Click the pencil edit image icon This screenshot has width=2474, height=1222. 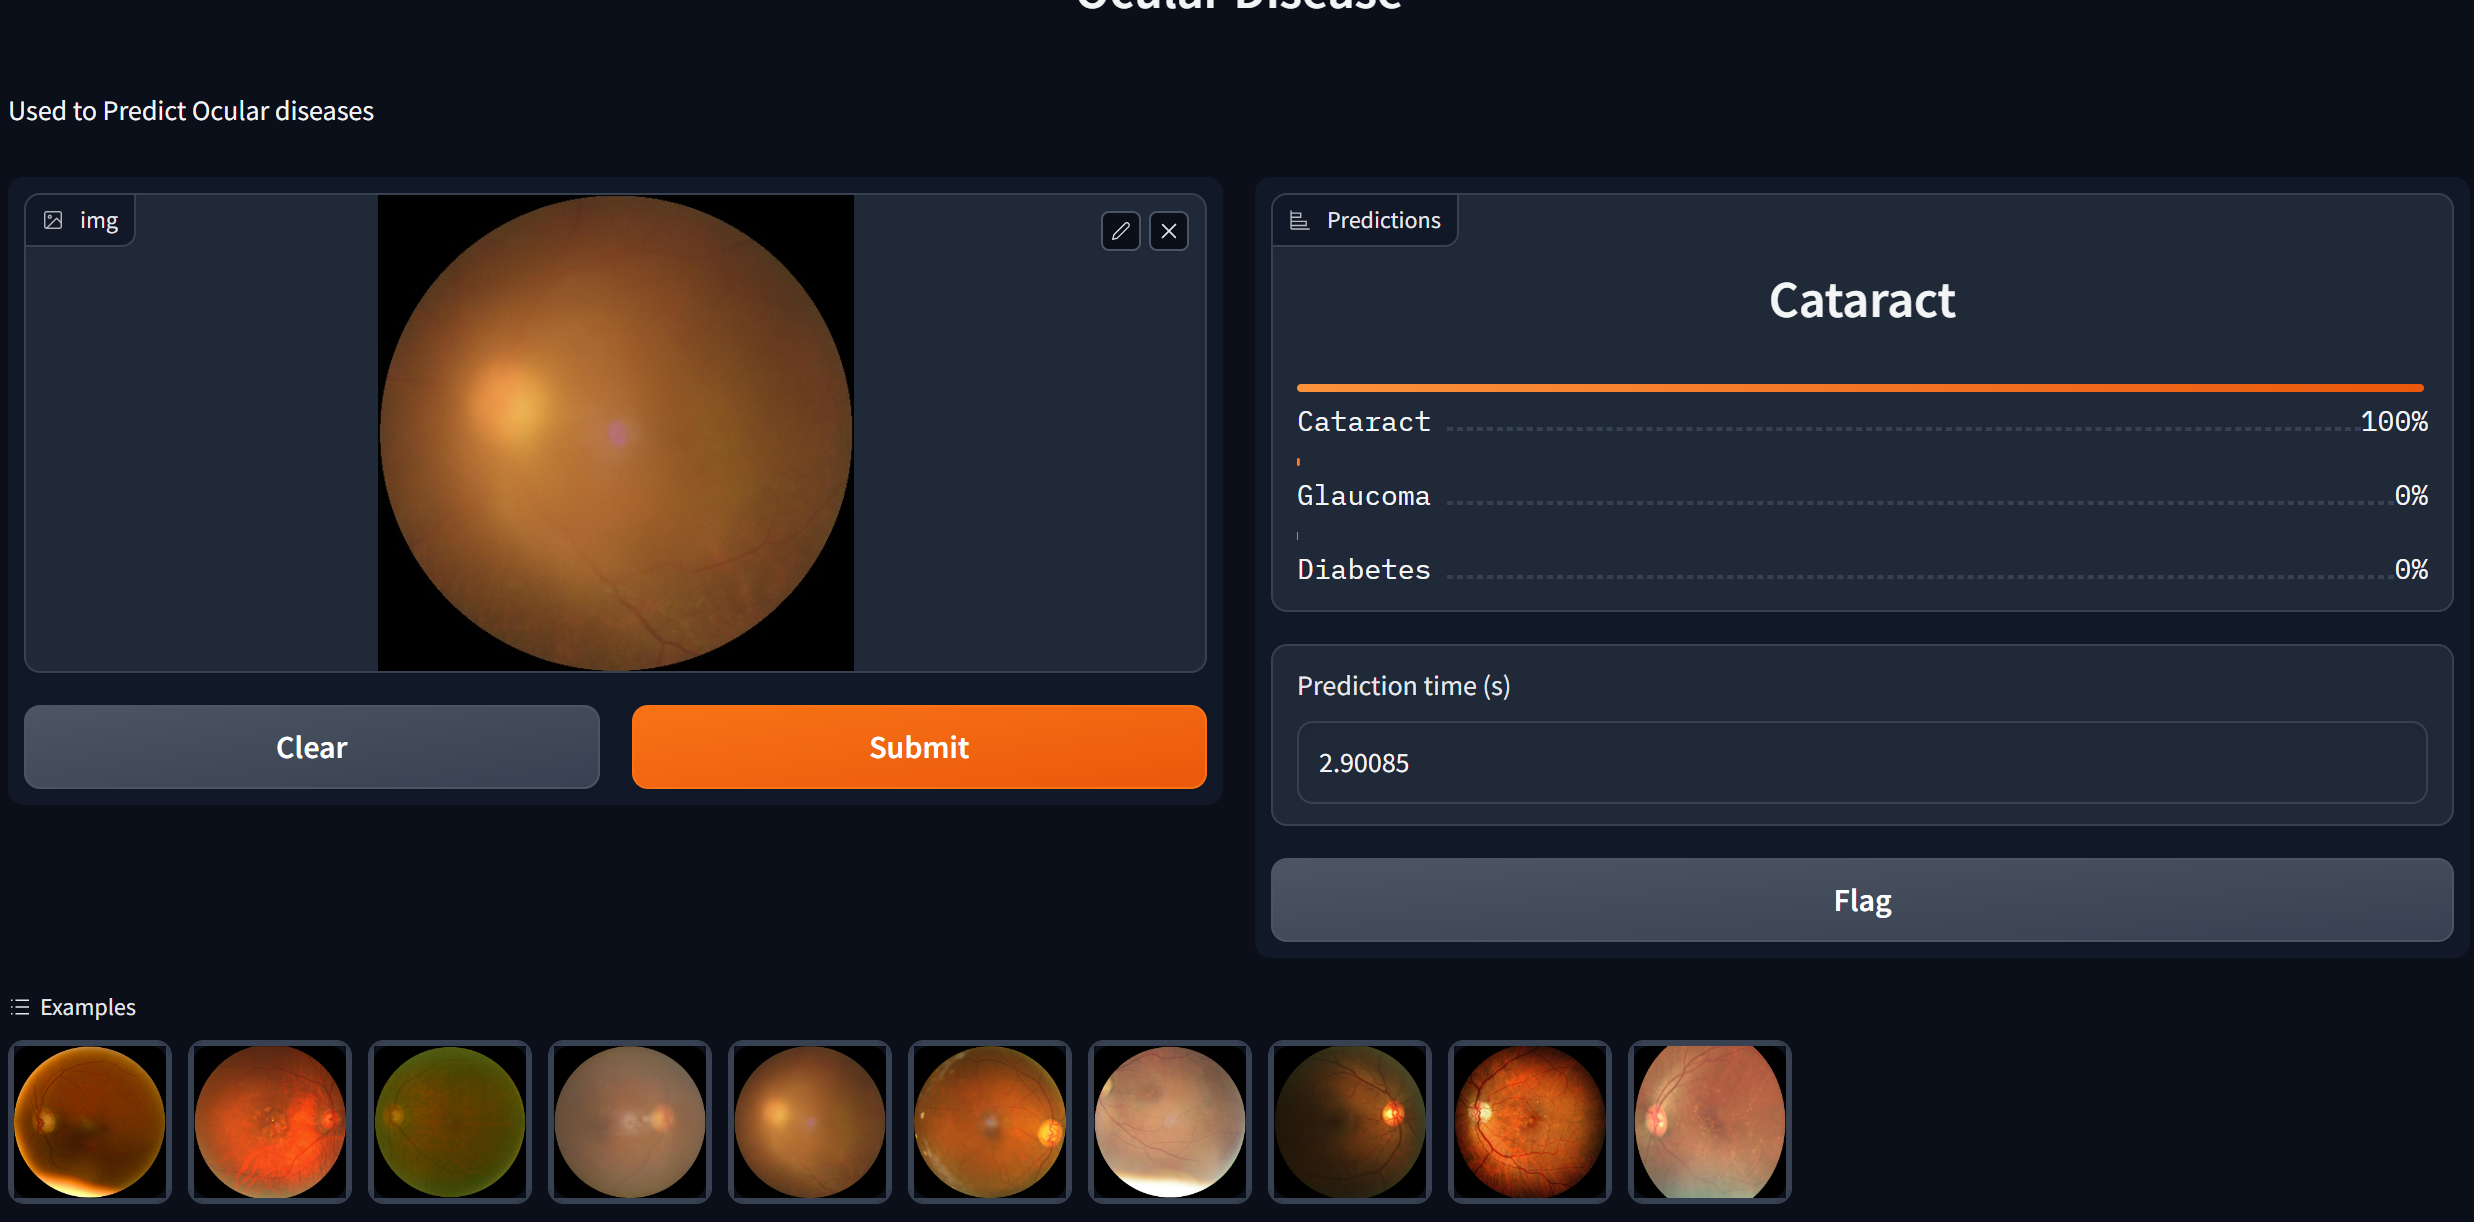[1120, 231]
